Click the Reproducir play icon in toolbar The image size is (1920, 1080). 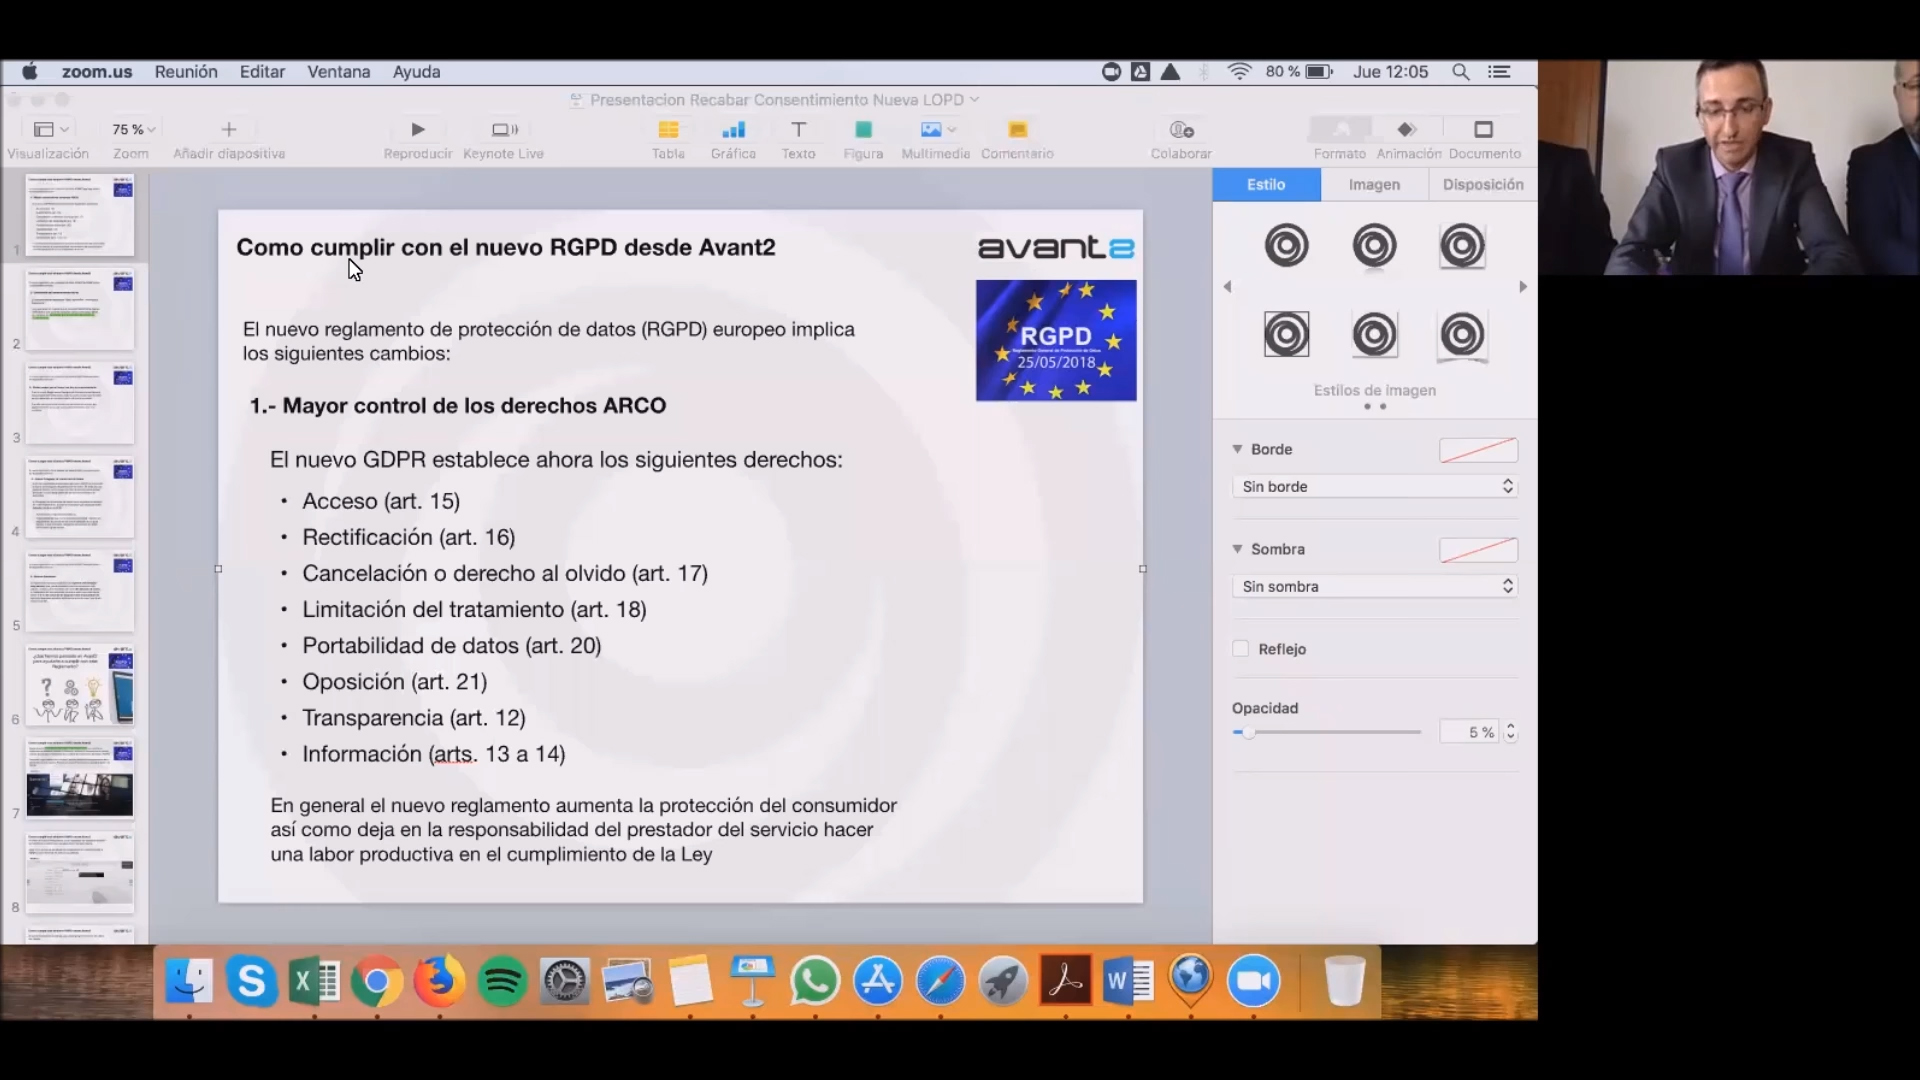418,130
